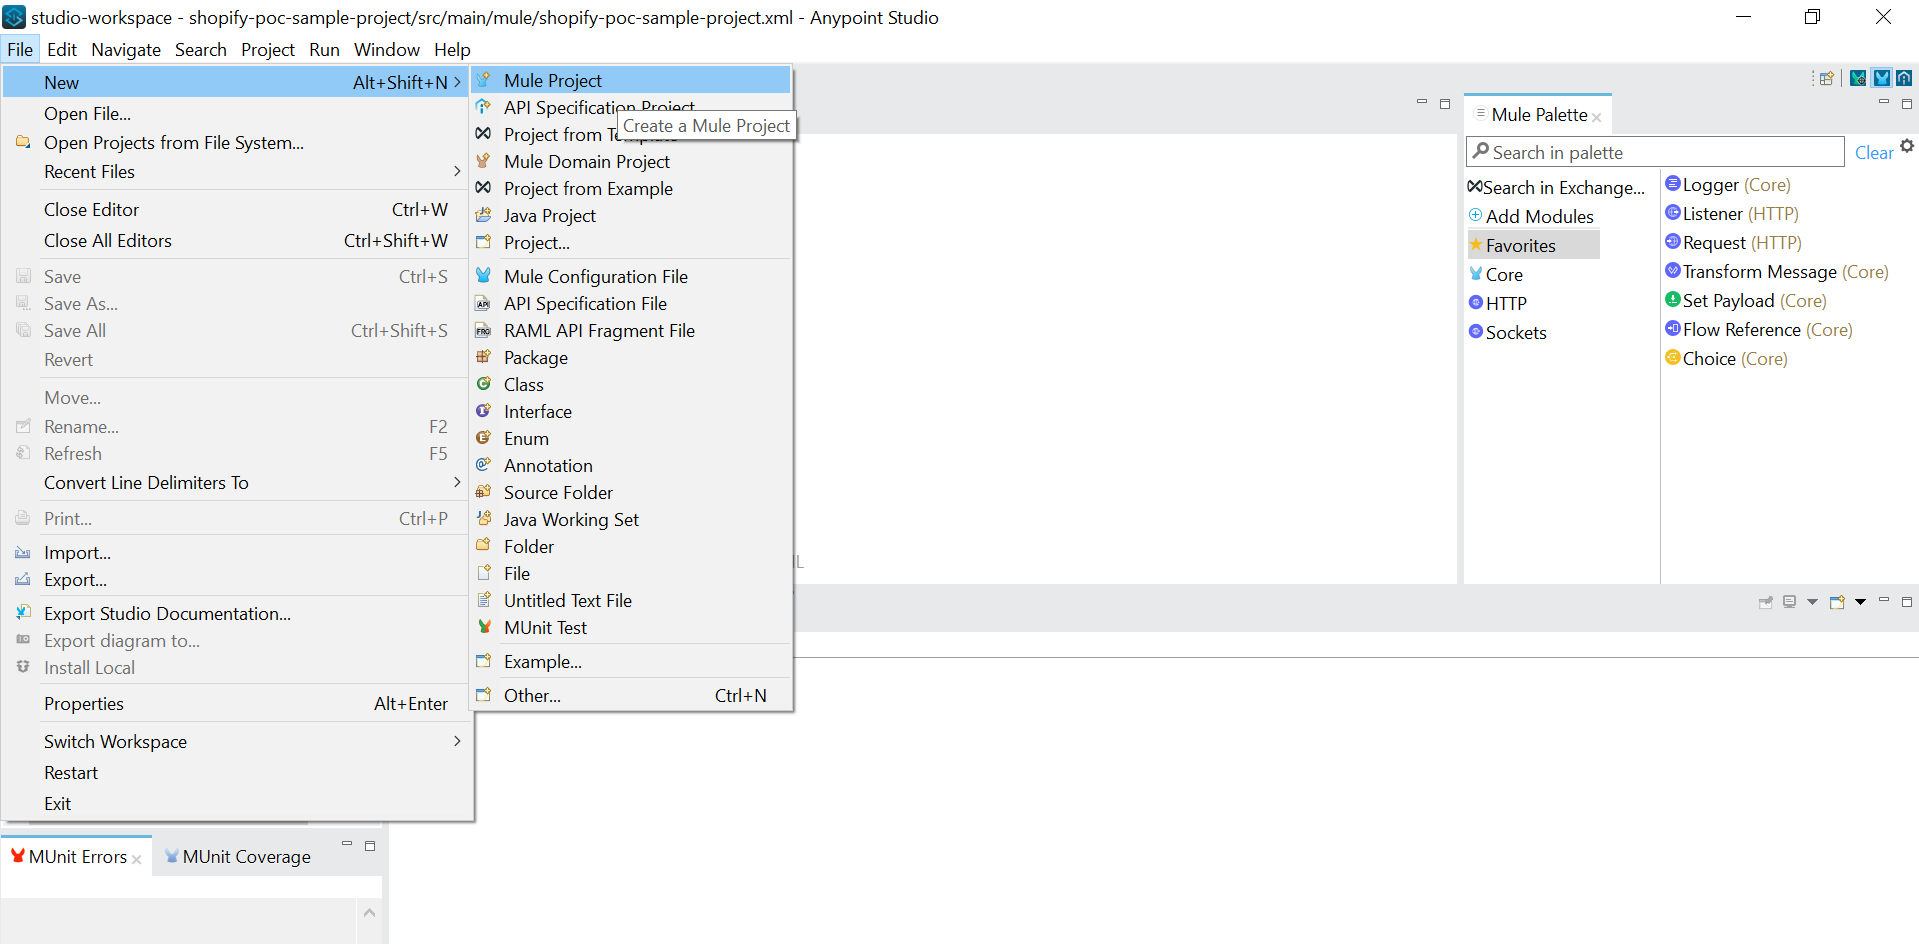Click the Search in palette field

[x=1655, y=152]
